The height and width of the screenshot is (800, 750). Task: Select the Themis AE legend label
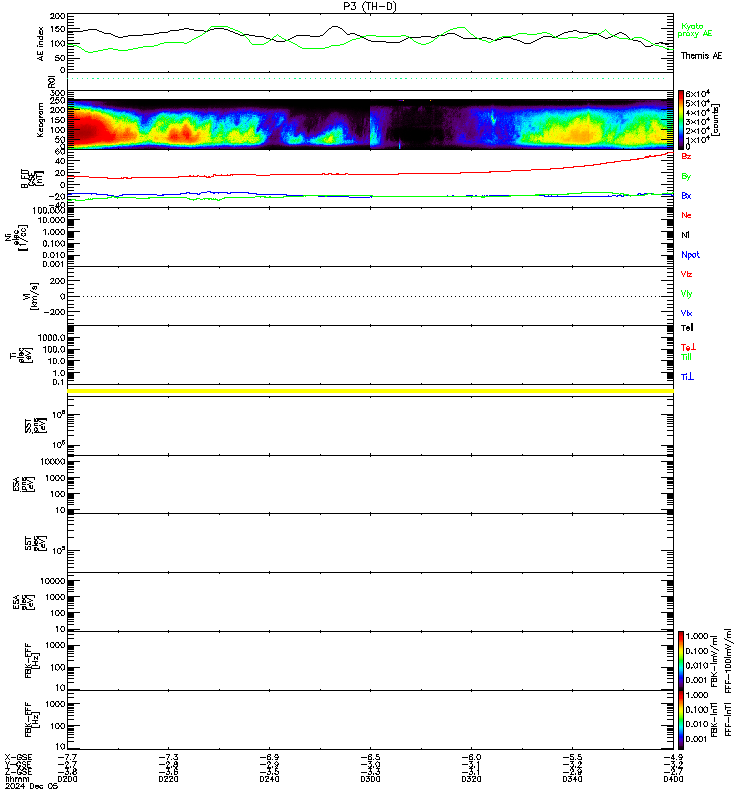tap(701, 56)
